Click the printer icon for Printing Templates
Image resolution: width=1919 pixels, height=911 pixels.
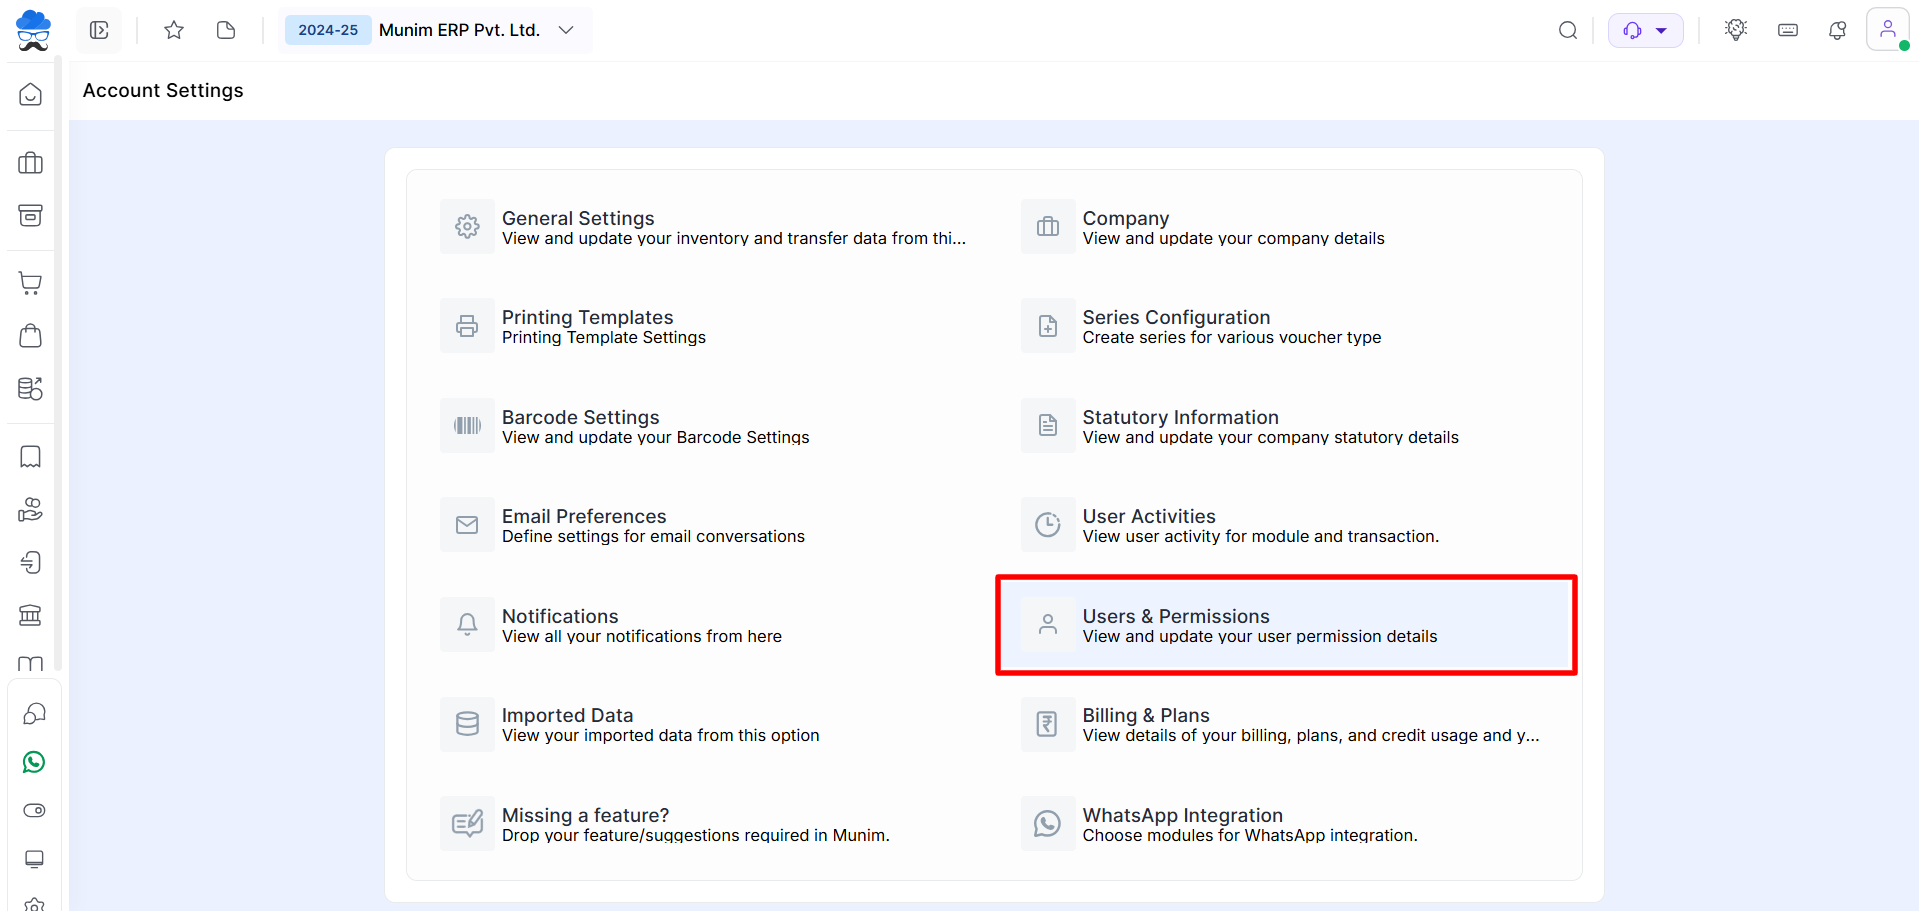(x=467, y=326)
